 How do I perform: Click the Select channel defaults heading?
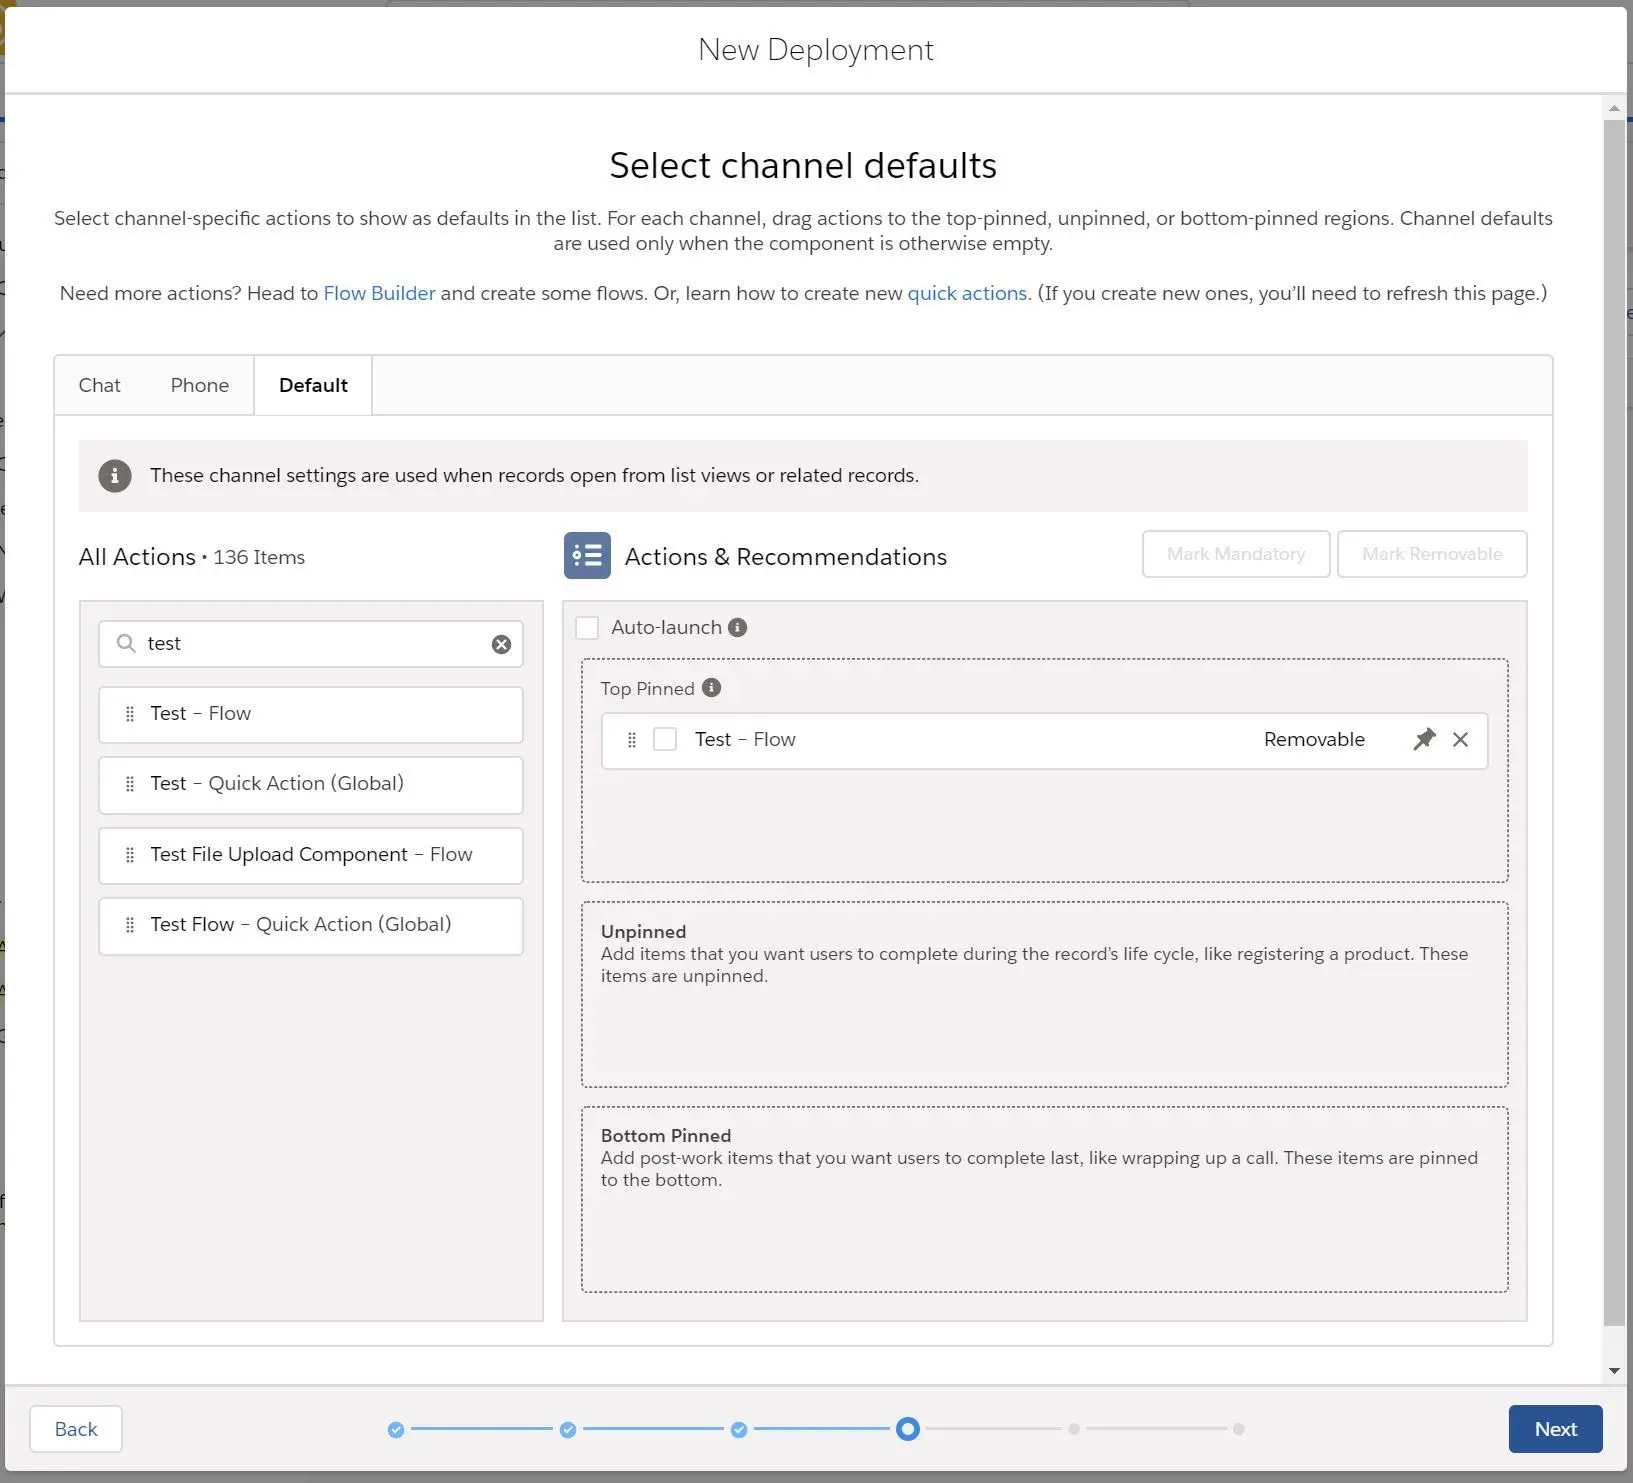pos(803,165)
